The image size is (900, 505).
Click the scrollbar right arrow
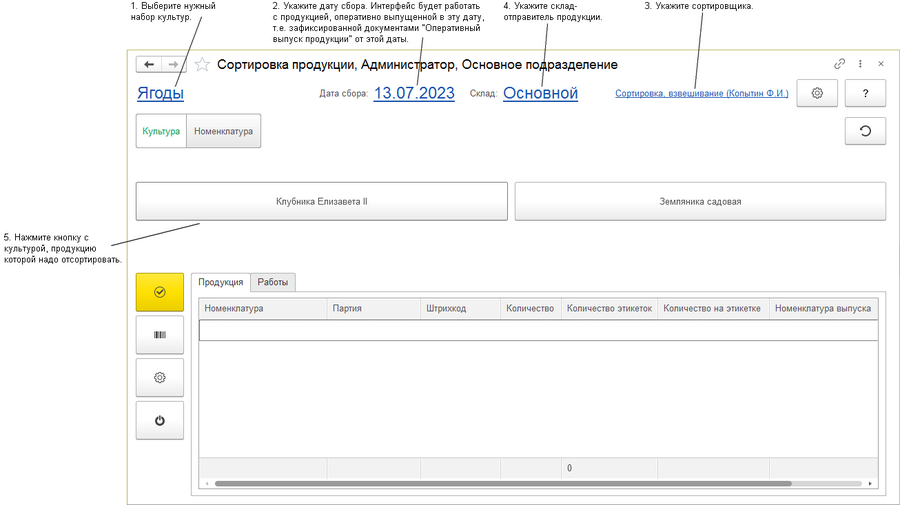click(x=870, y=484)
